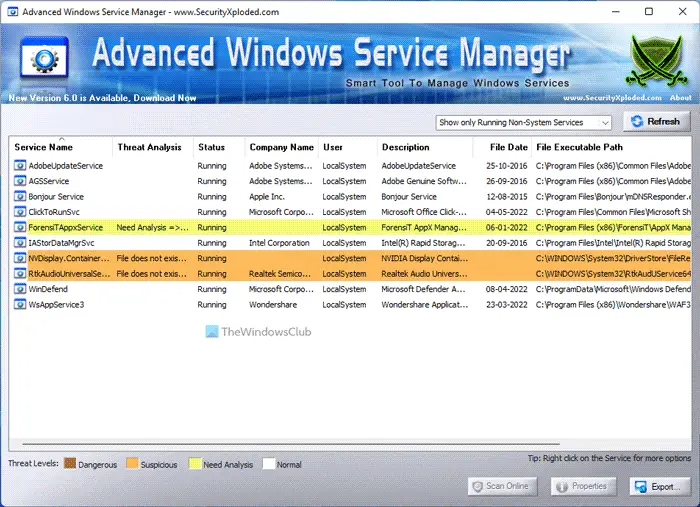Visit www.SecurityXploded.com banner link
Screen dimensions: 700x507
[612, 97]
